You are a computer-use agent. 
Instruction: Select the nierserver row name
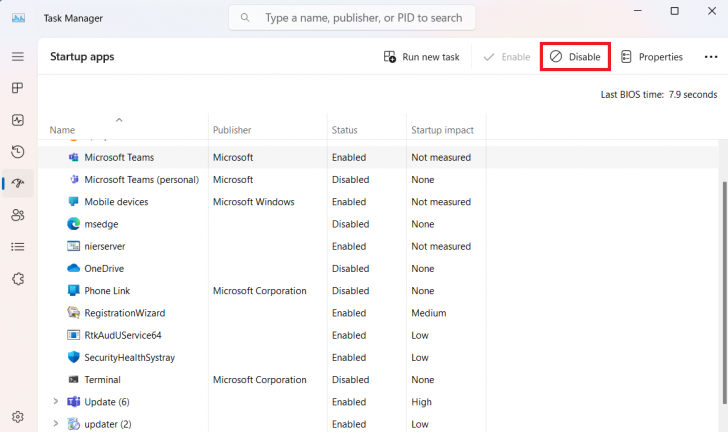coord(105,247)
